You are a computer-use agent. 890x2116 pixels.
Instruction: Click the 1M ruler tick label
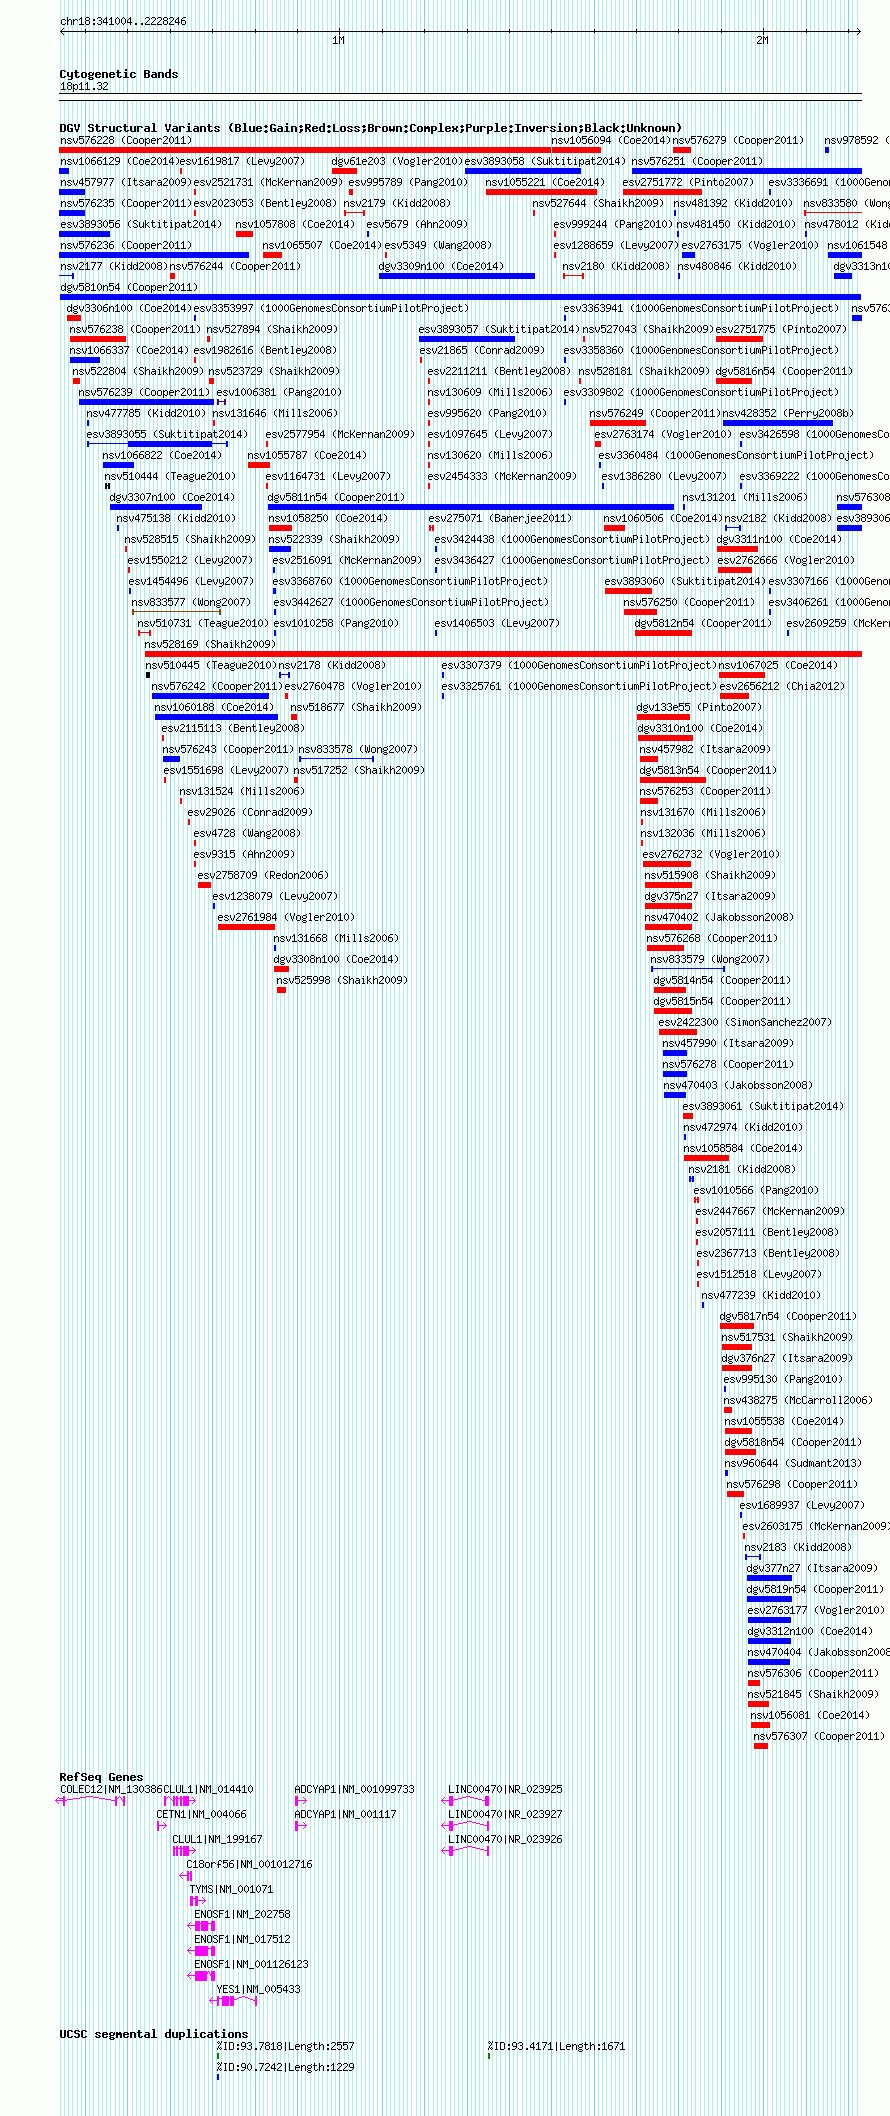(x=338, y=41)
